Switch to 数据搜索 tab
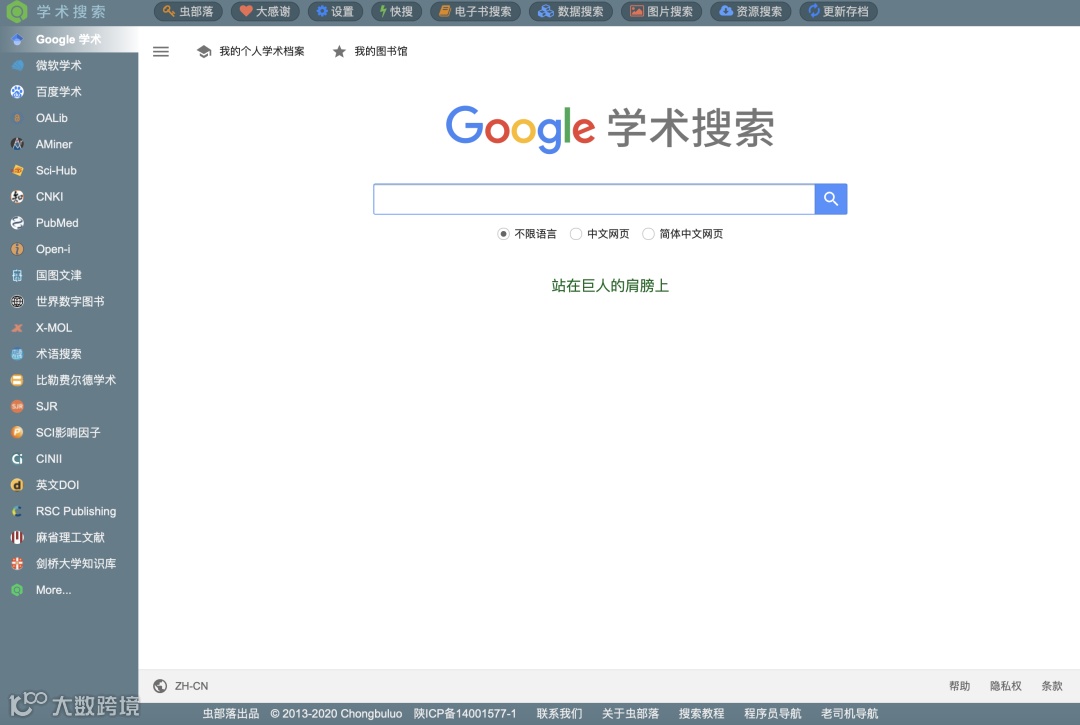The height and width of the screenshot is (725, 1080). 570,11
